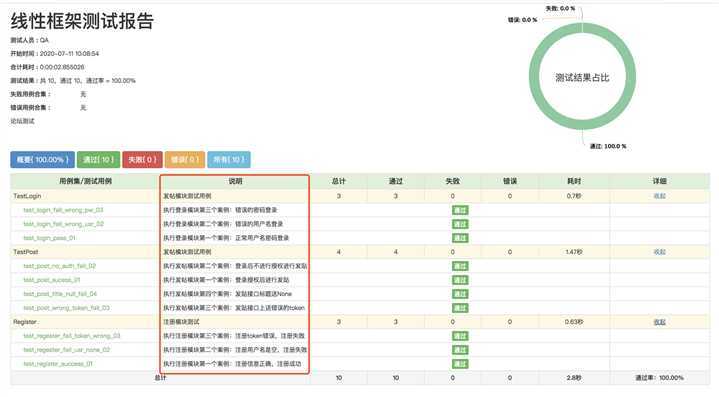Click the 测试结果占比 chart center label
This screenshot has height=397, width=719.
pos(582,77)
